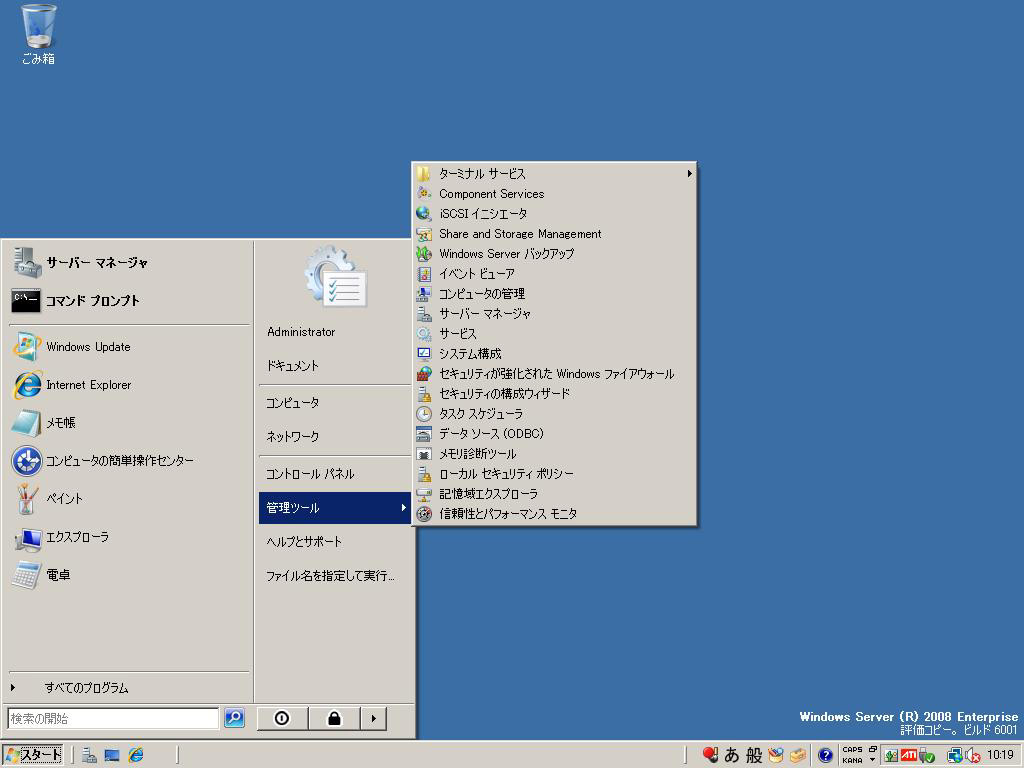This screenshot has height=768, width=1024.
Task: Open shutdown options arrow next to lock button
Action: tap(373, 718)
